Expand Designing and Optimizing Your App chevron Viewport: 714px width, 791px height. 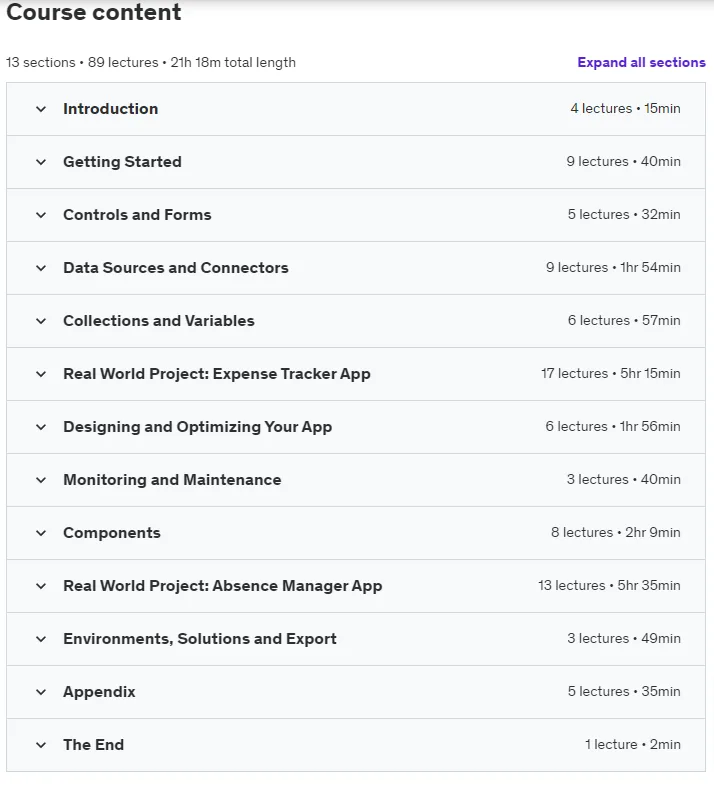pos(41,427)
